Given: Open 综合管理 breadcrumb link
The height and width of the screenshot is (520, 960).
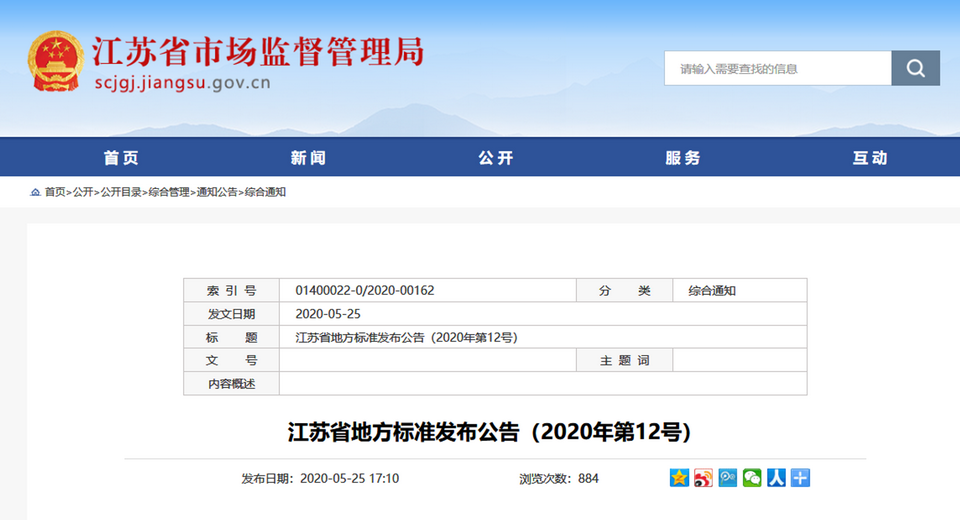Looking at the screenshot, I should pos(168,192).
